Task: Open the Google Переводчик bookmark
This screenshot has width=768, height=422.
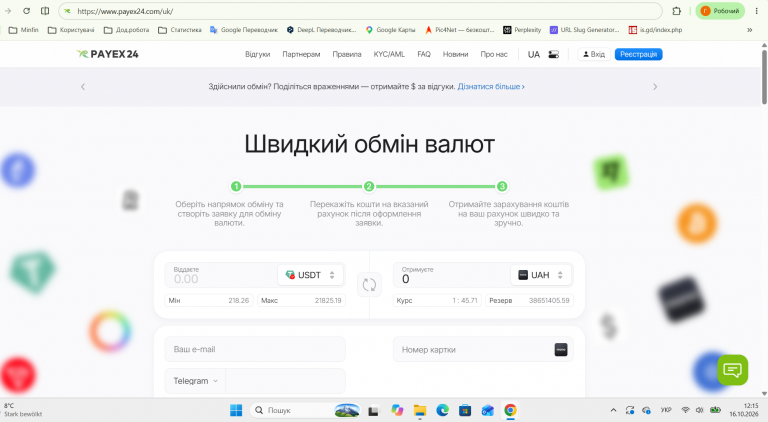Action: (243, 30)
